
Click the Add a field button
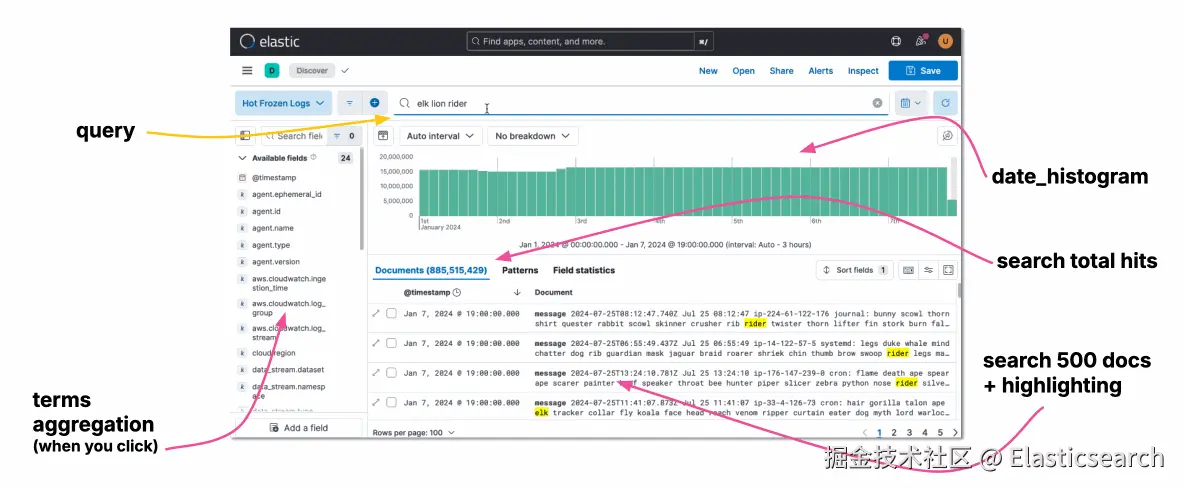[298, 428]
